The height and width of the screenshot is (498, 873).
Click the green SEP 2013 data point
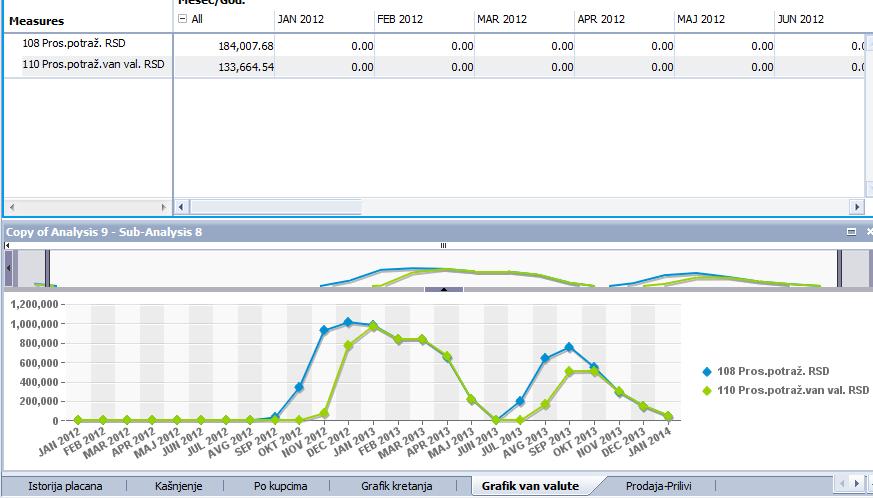click(569, 371)
